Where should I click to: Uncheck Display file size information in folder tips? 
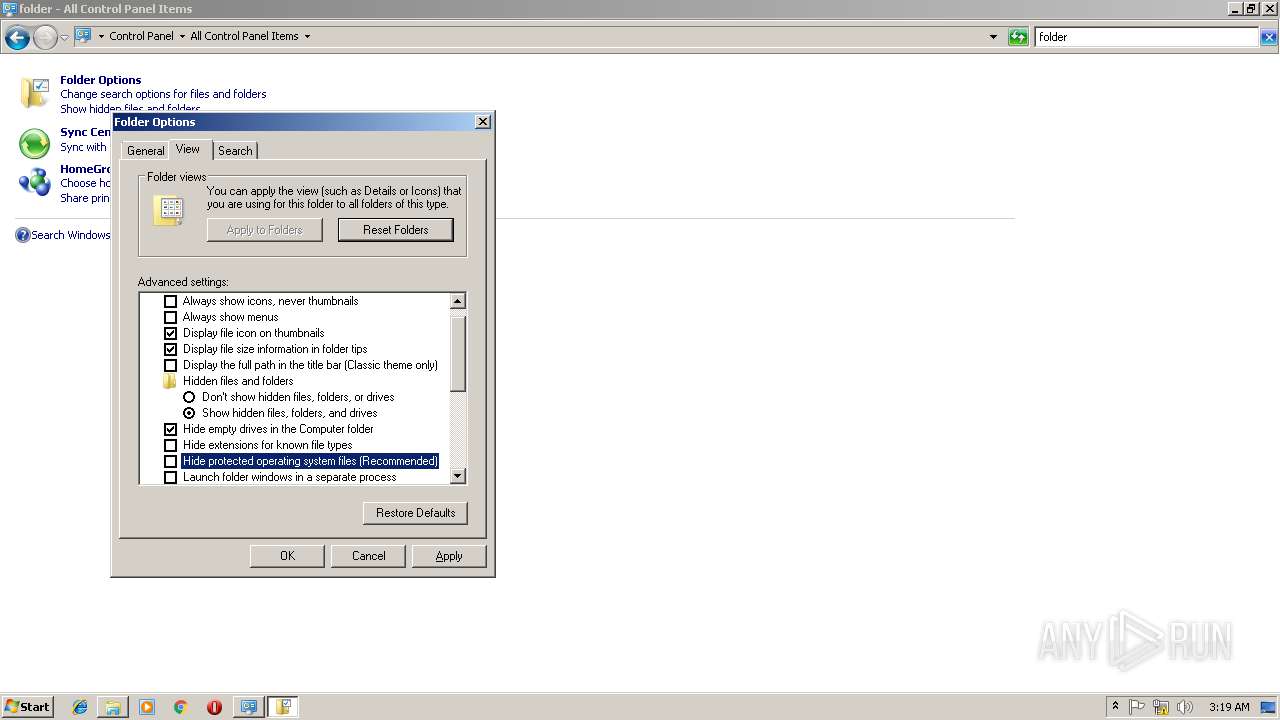coord(170,349)
